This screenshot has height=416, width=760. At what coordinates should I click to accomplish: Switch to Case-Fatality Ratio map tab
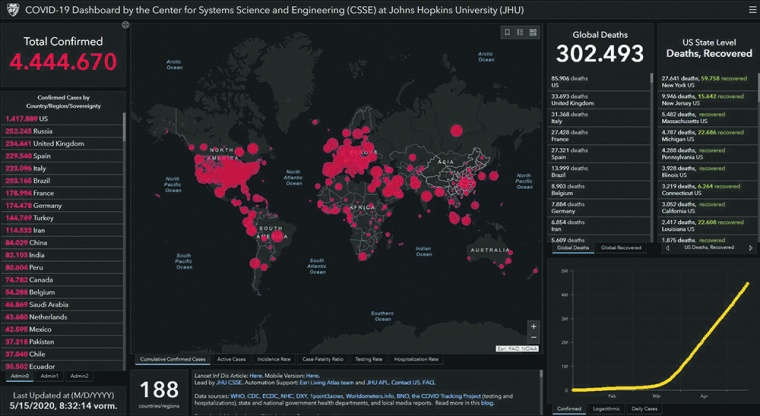pos(322,359)
